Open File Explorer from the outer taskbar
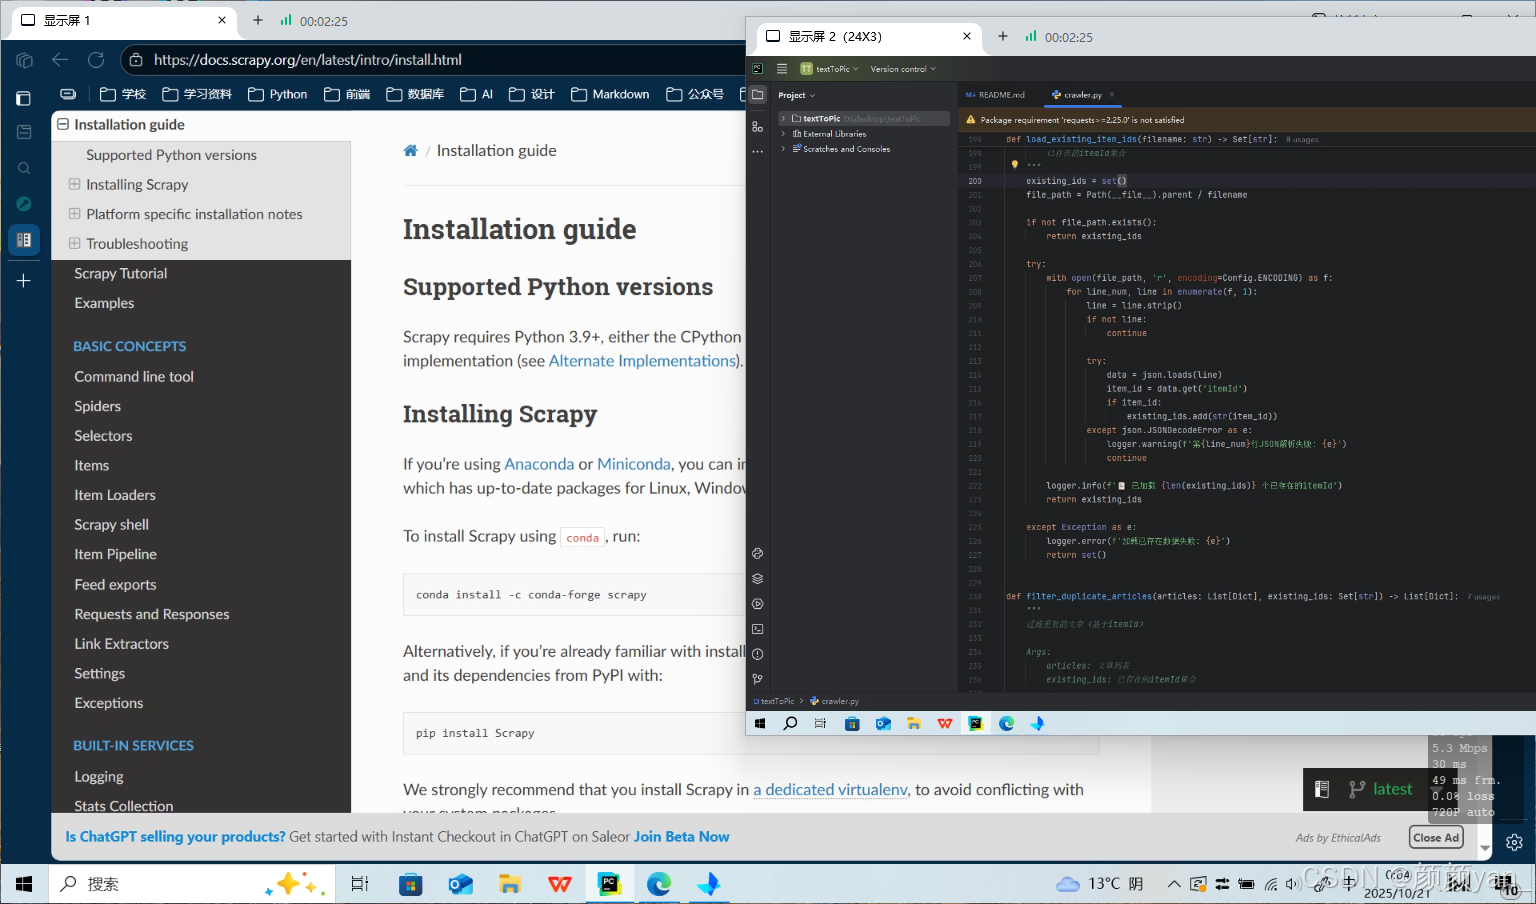1536x904 pixels. coord(510,884)
